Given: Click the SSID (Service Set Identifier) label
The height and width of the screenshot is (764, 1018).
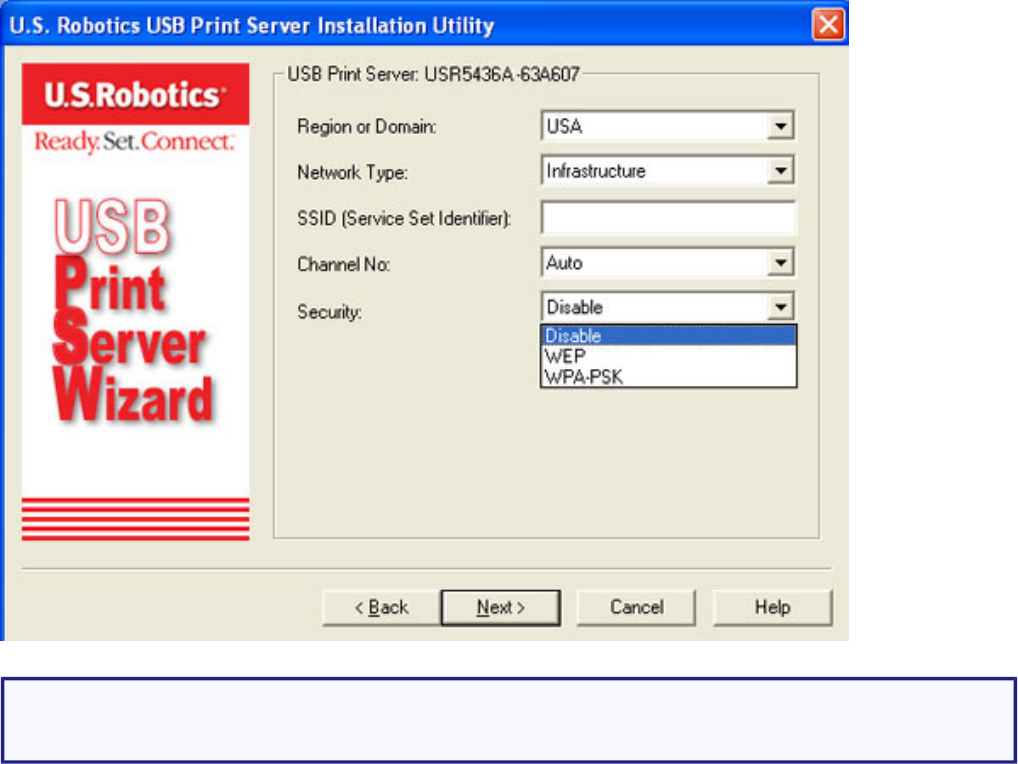Looking at the screenshot, I should pos(404,219).
